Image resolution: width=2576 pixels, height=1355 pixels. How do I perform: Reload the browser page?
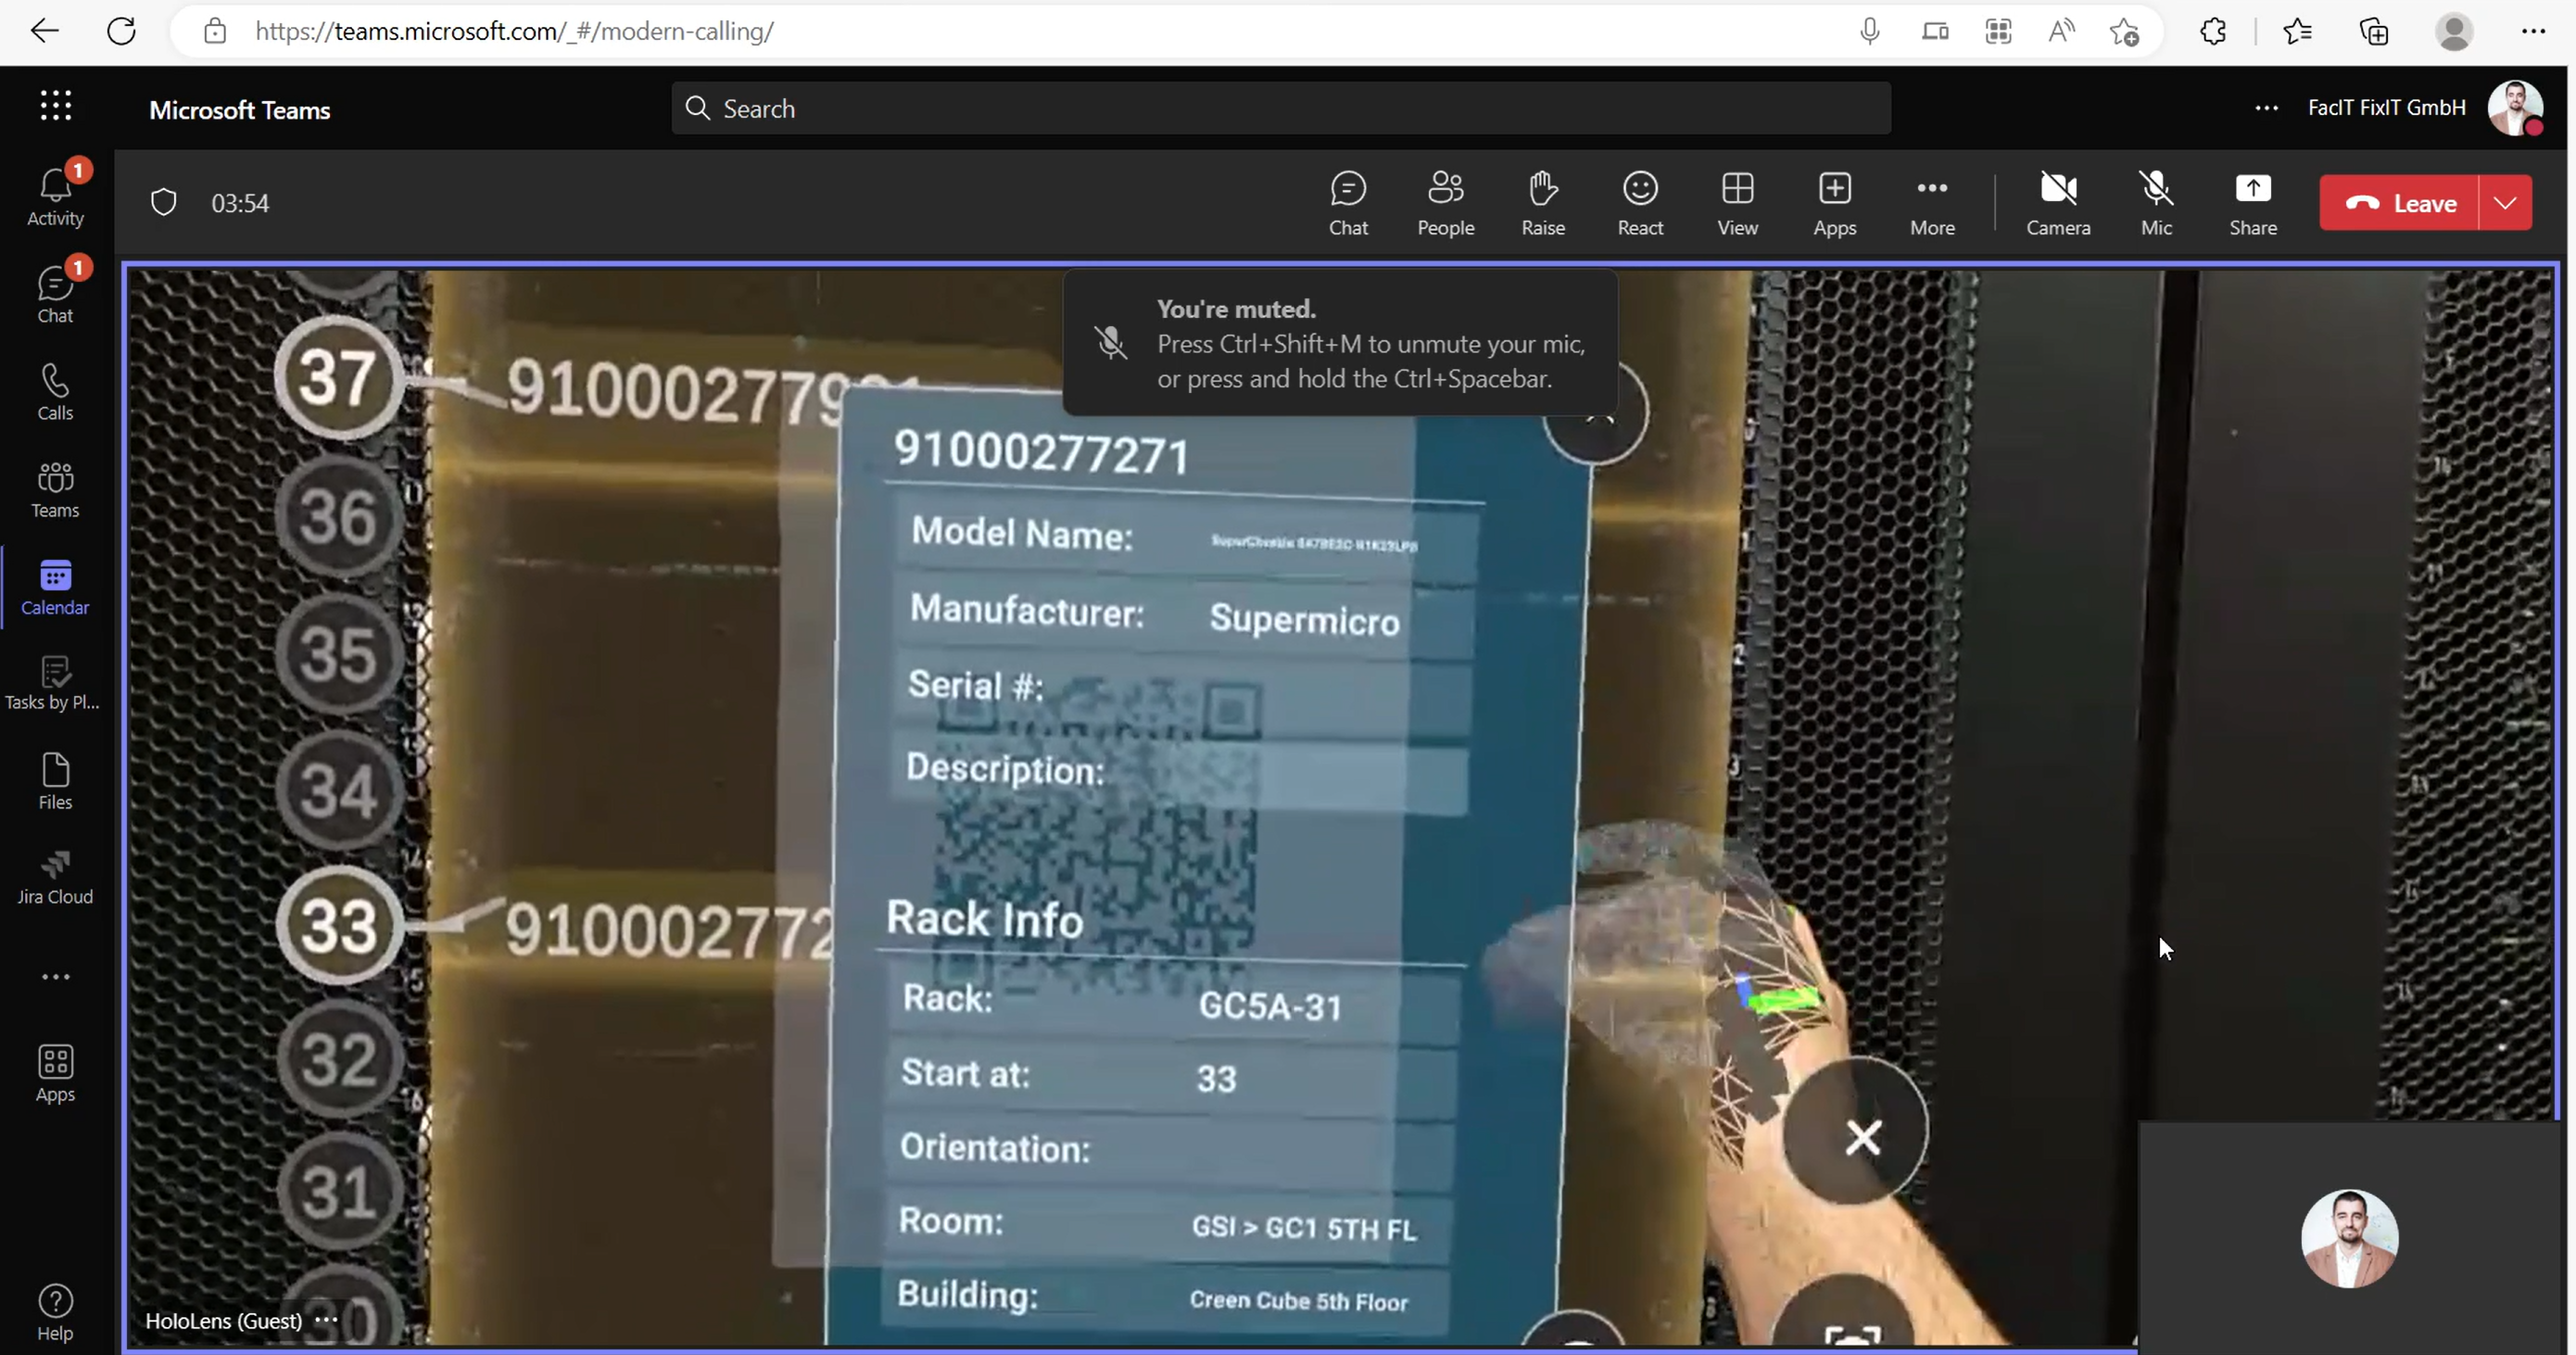click(x=121, y=31)
